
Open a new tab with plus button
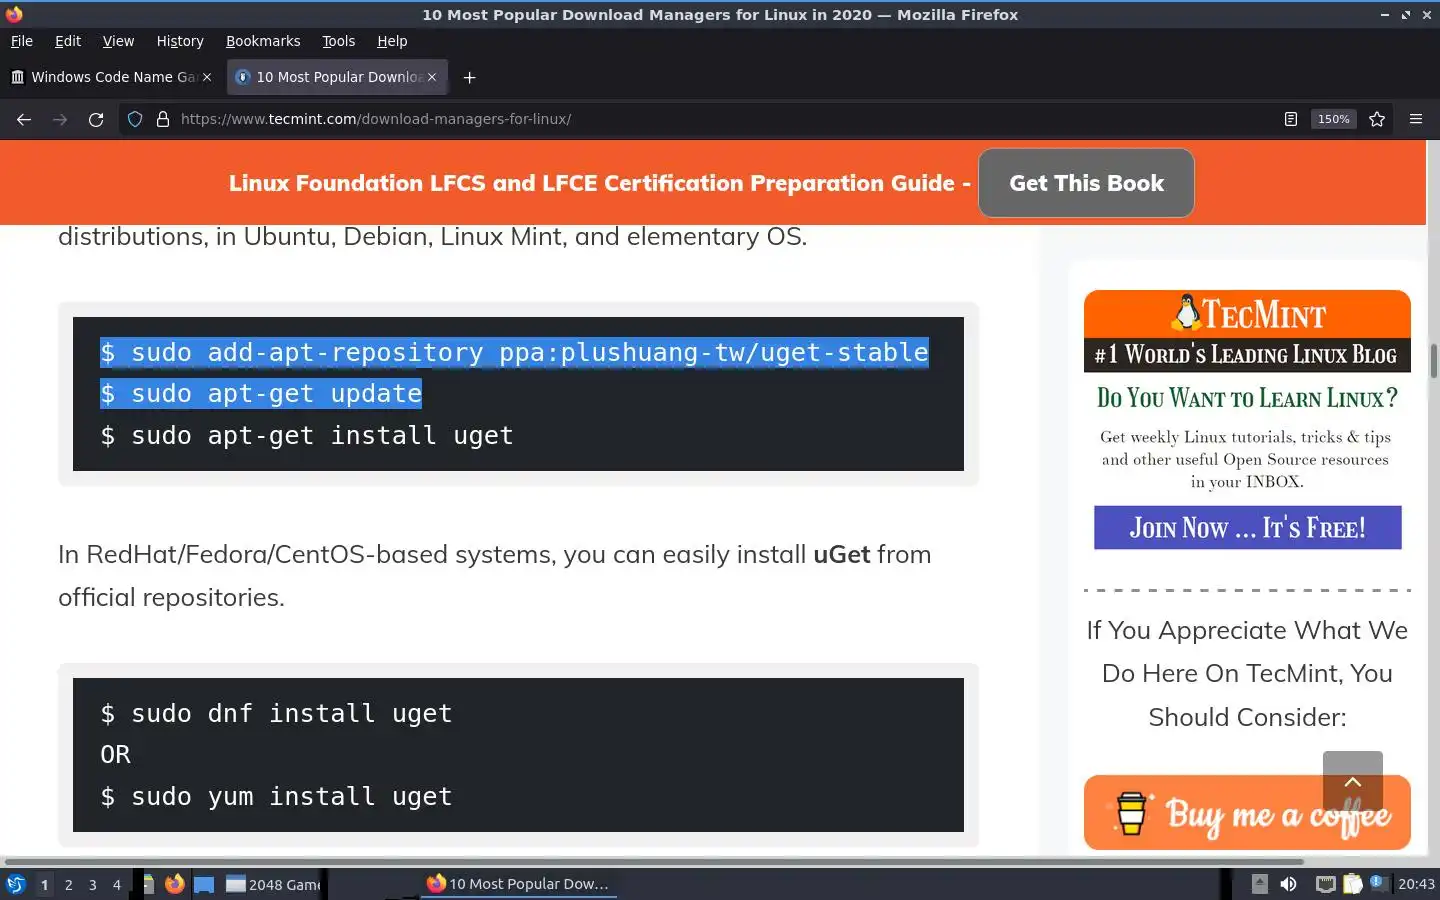click(469, 77)
